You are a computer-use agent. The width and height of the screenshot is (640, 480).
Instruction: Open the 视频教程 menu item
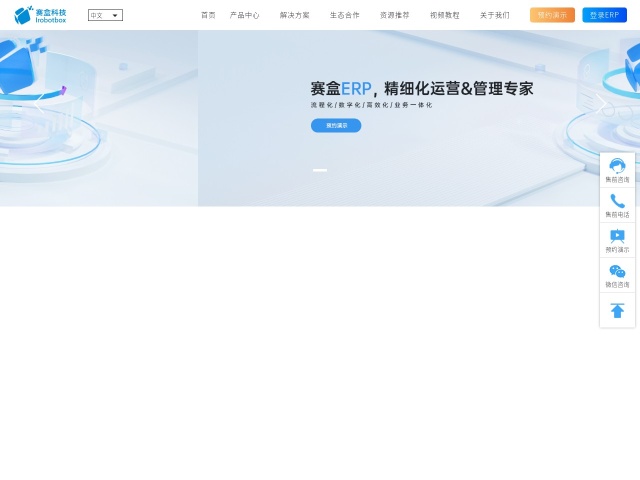(x=444, y=15)
